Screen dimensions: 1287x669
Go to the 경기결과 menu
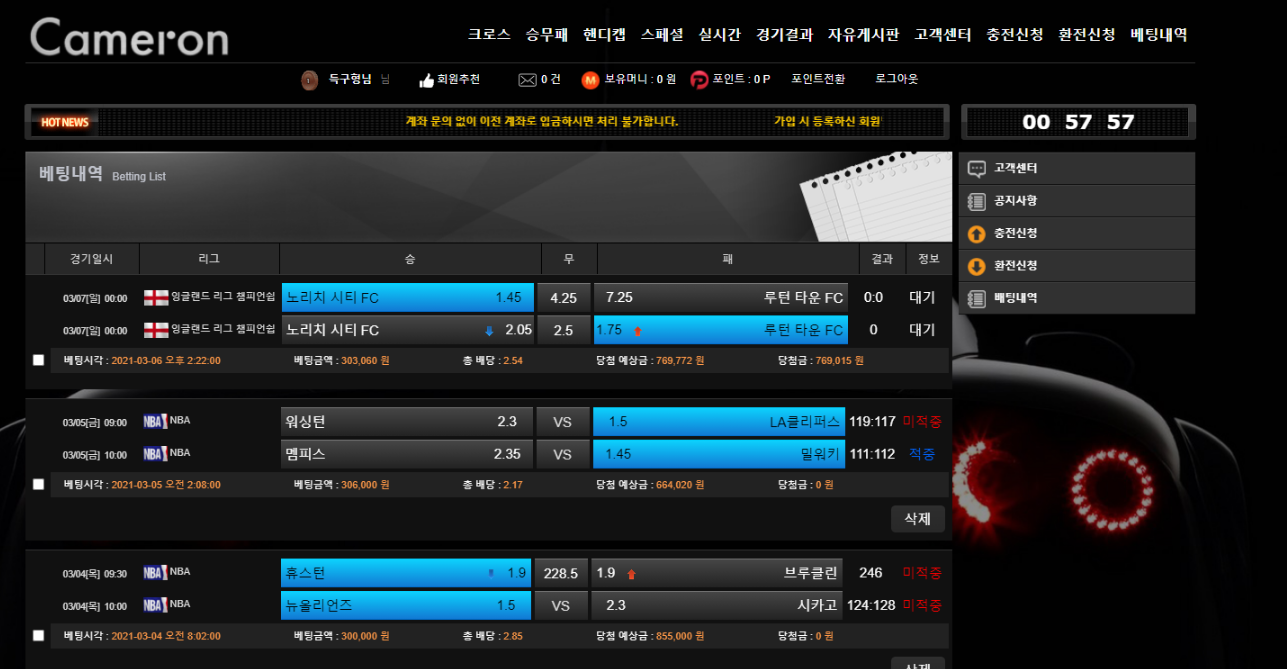(784, 34)
